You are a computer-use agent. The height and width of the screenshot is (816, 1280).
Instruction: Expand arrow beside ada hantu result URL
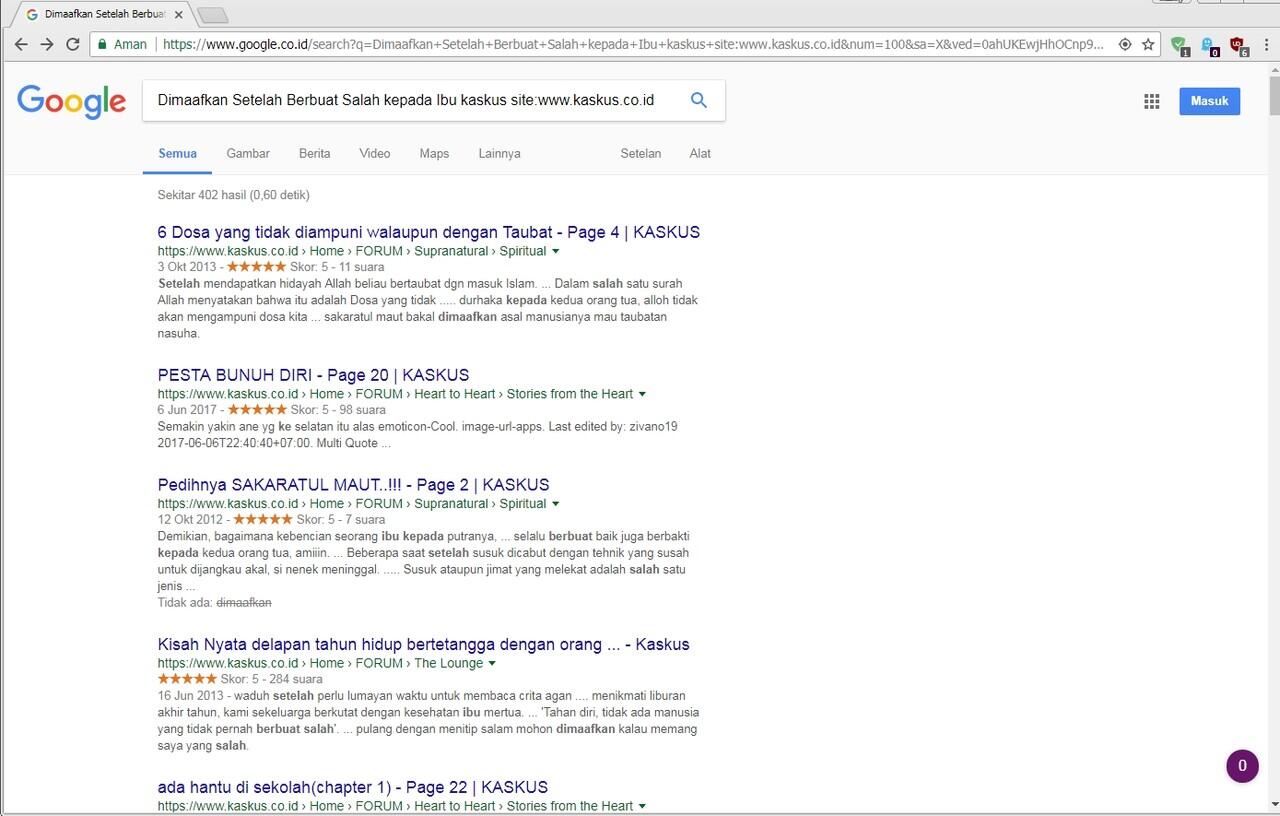click(642, 806)
